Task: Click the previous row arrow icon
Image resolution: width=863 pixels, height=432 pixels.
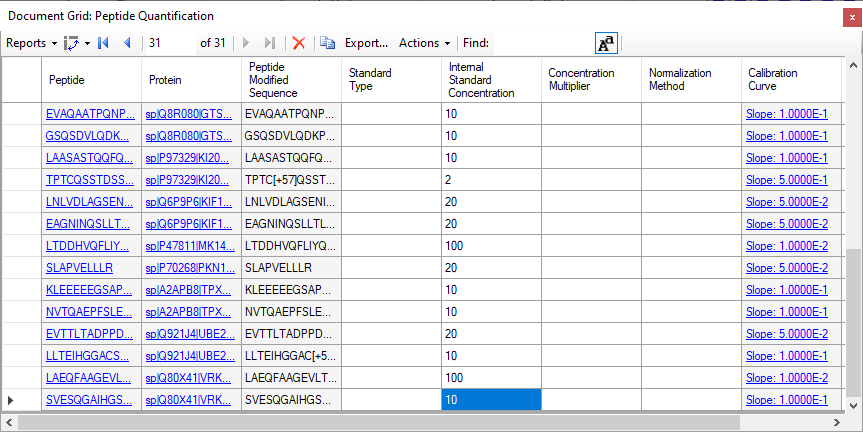Action: click(x=128, y=43)
